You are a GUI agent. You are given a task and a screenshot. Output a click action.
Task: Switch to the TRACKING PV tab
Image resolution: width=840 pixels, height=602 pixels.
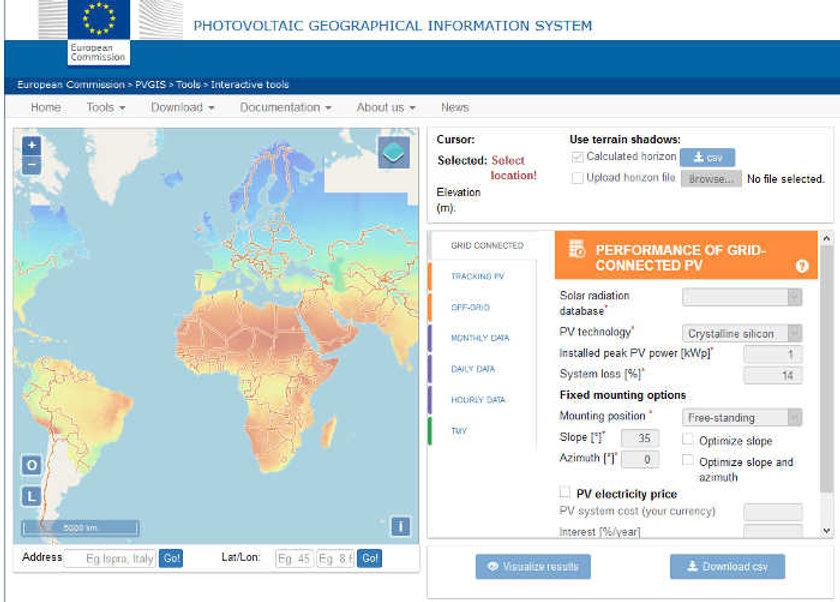point(478,275)
